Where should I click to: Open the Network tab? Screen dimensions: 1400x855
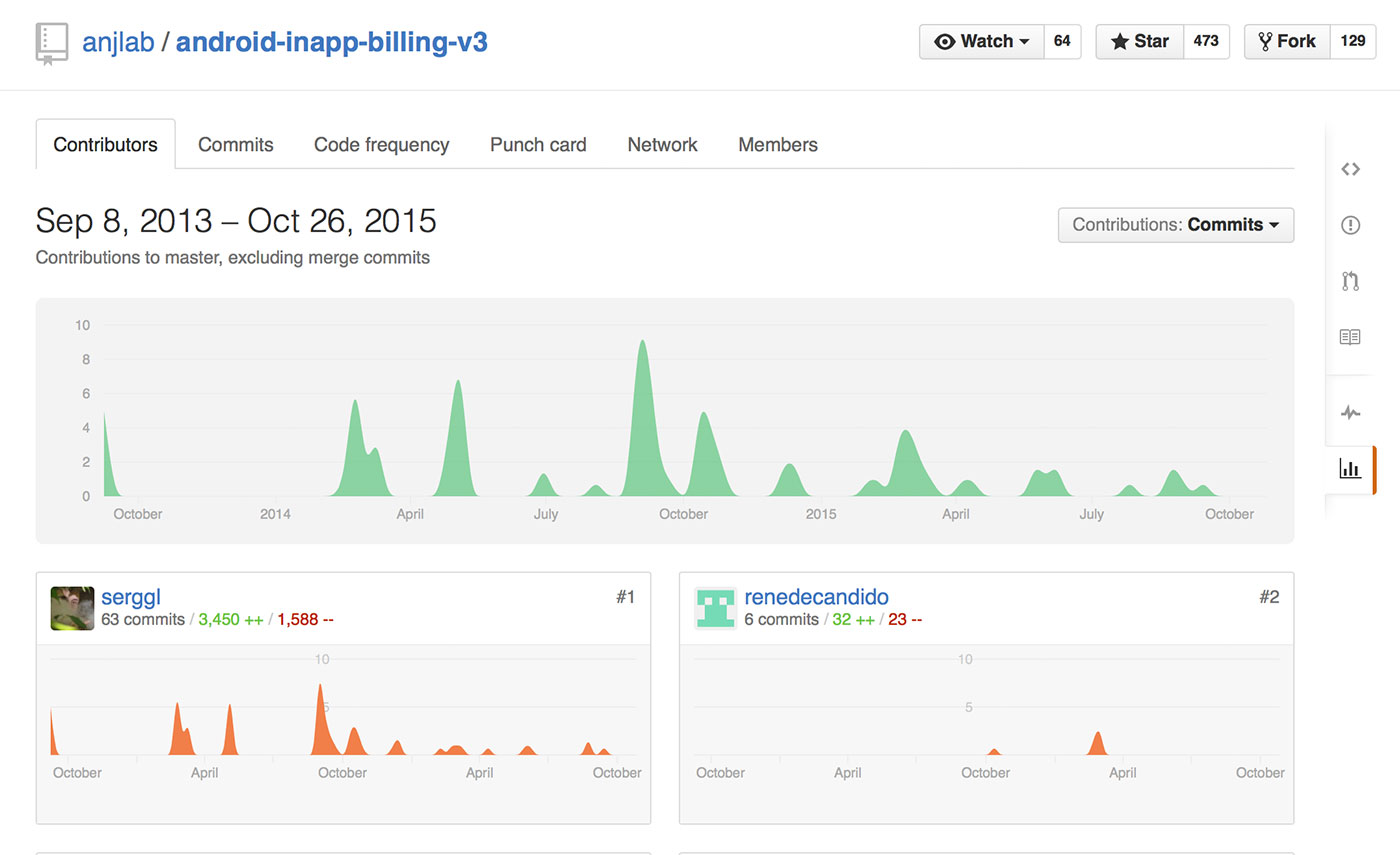(x=662, y=145)
